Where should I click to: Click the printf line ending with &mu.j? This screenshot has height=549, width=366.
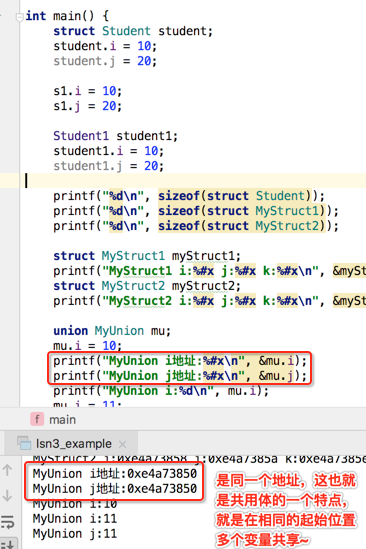180,376
